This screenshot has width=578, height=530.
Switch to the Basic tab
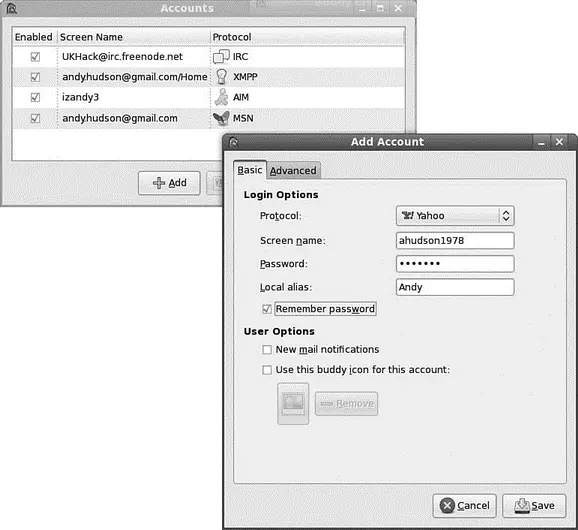[x=250, y=170]
